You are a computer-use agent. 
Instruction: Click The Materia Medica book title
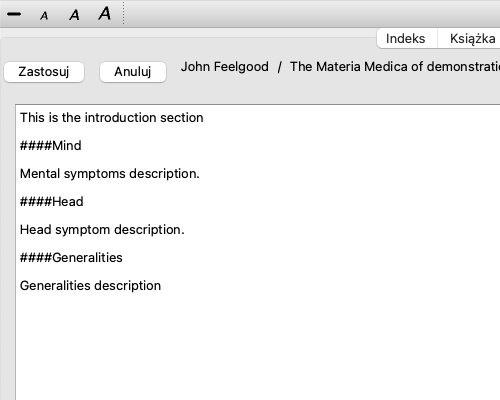pyautogui.click(x=395, y=67)
